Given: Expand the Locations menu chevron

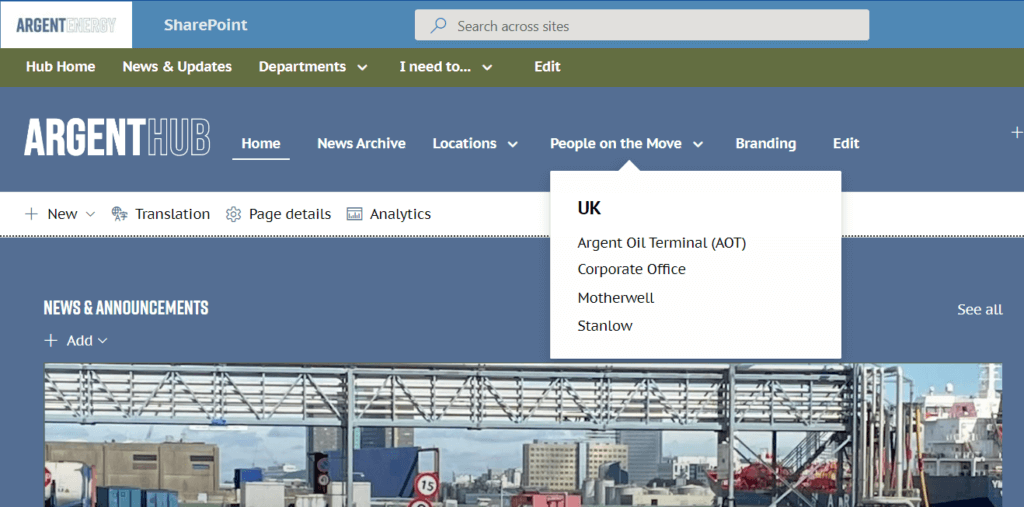Looking at the screenshot, I should tap(513, 144).
